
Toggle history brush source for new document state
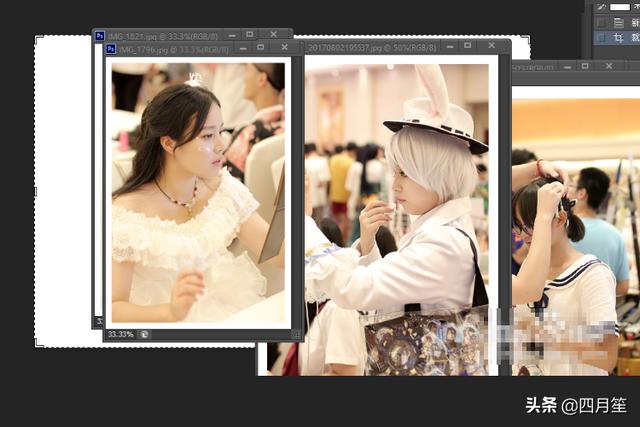click(601, 22)
